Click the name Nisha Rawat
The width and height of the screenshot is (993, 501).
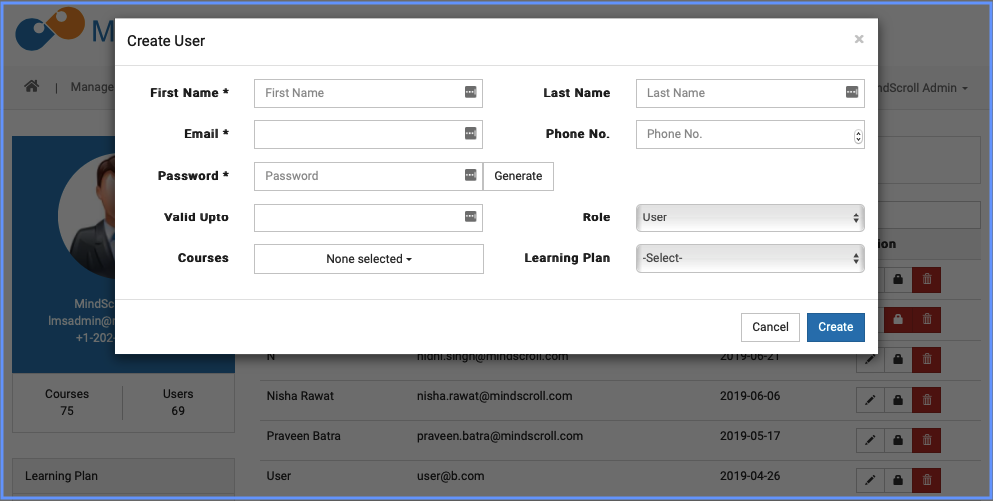click(x=300, y=396)
